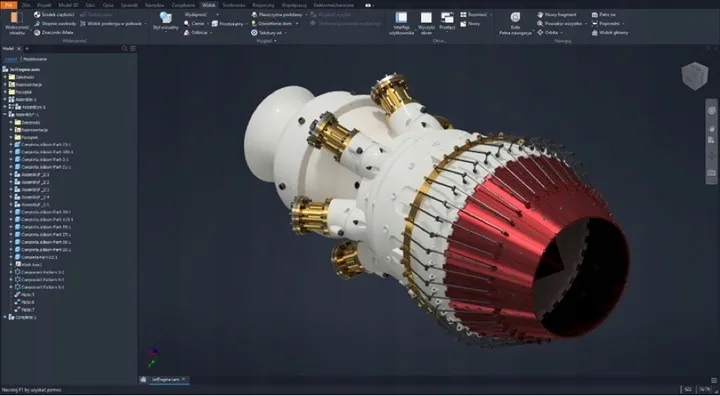Toggle Stopnie swobody display
The image size is (720, 396).
point(55,23)
